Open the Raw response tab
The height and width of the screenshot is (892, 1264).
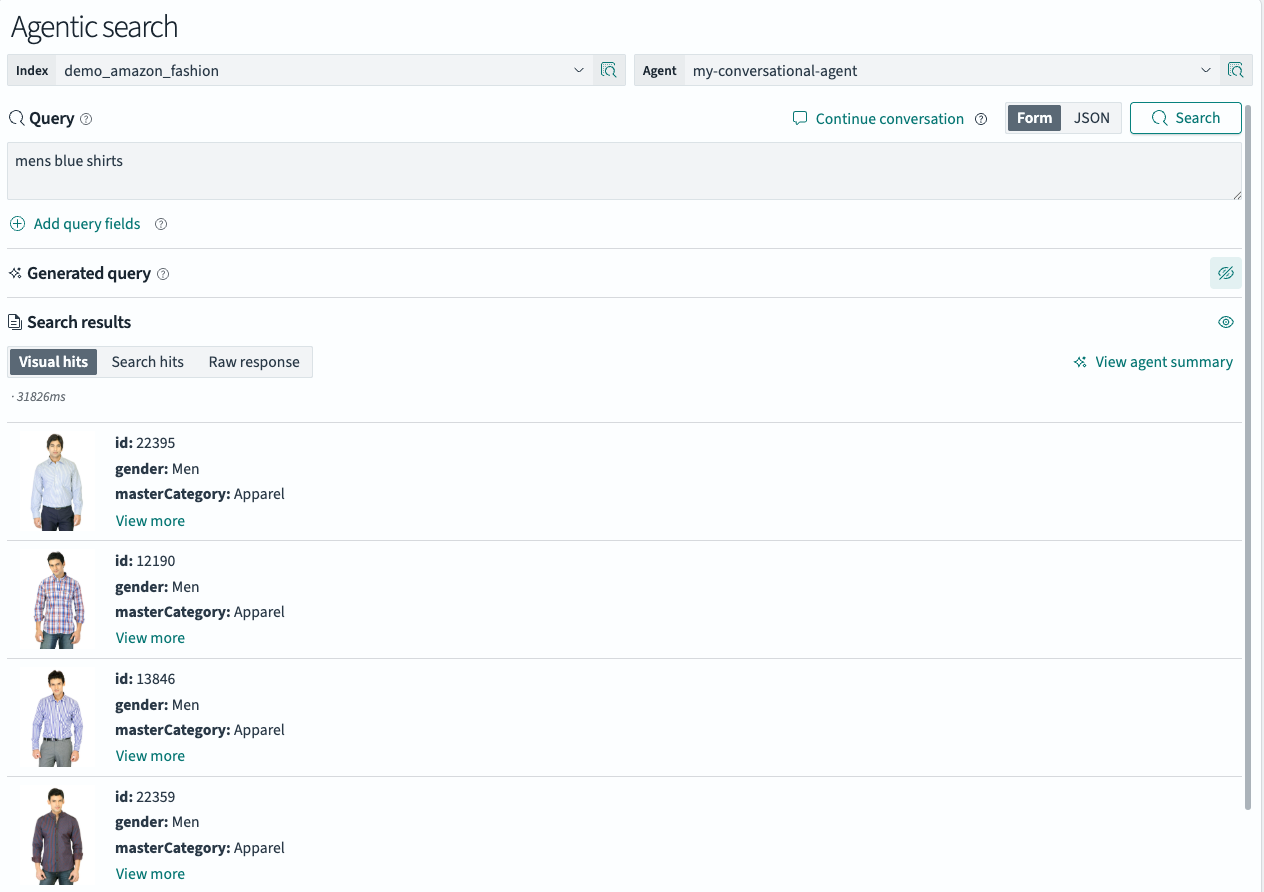coord(253,361)
